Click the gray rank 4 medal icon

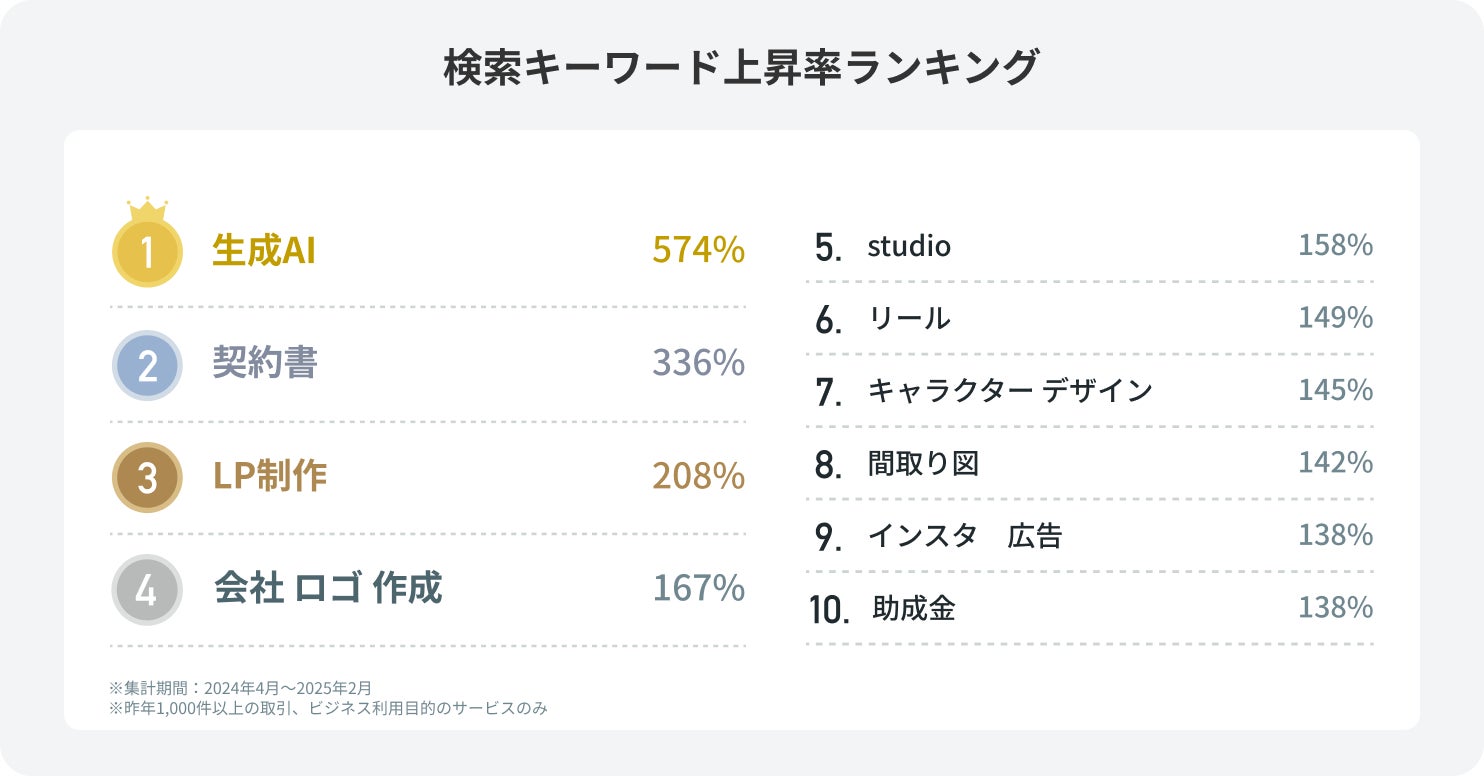[147, 590]
